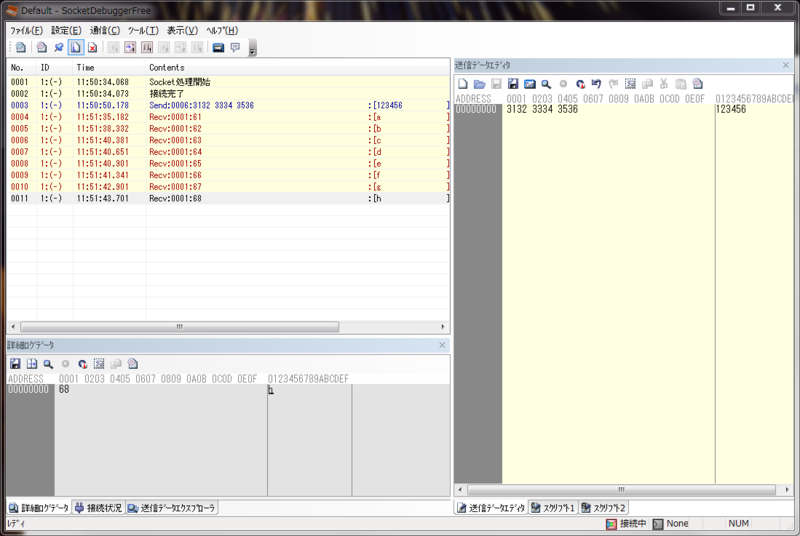The width and height of the screenshot is (800, 536).
Task: Open the ファイル(F) menu
Action: pyautogui.click(x=26, y=31)
